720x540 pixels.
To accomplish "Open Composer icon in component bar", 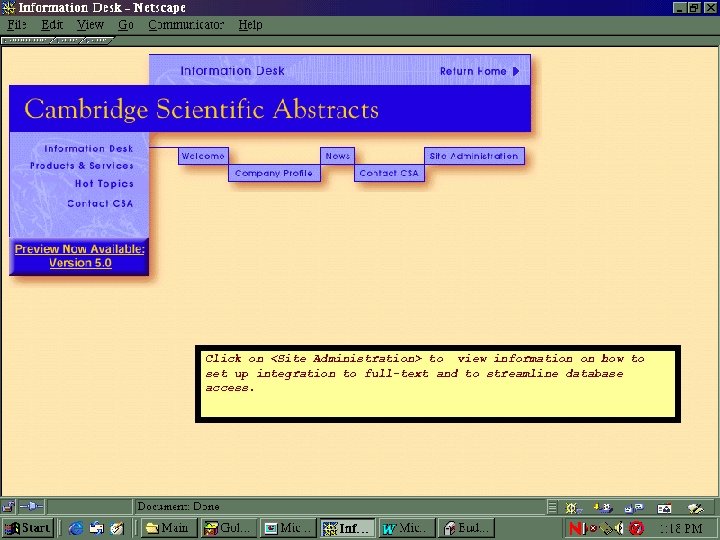I will [695, 507].
